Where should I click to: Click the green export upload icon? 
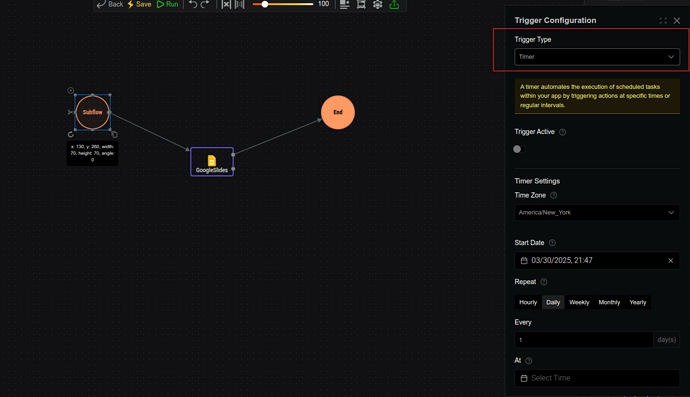pyautogui.click(x=394, y=4)
